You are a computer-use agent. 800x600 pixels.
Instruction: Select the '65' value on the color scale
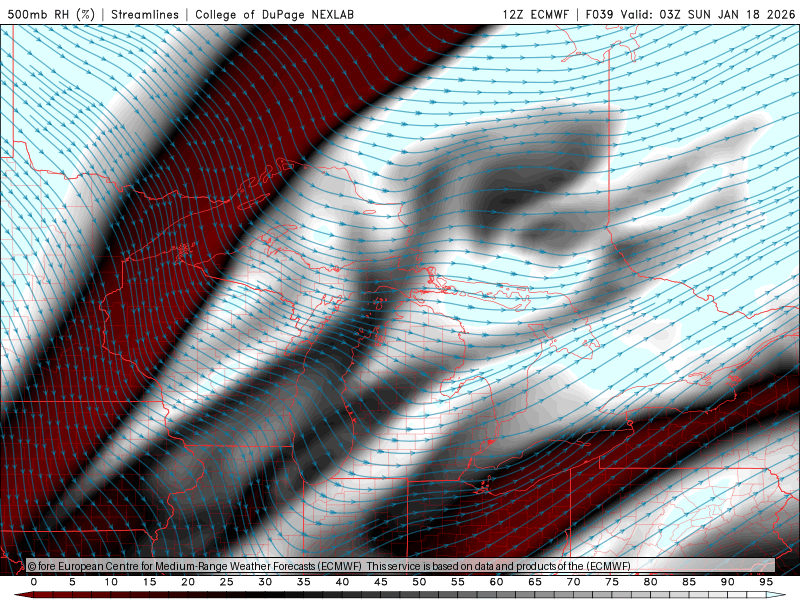tap(535, 582)
